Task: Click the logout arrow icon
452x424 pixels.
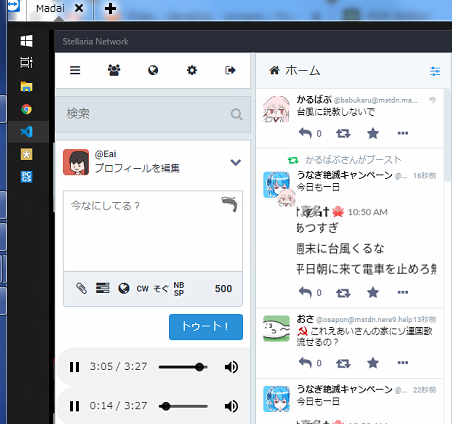Action: [x=230, y=70]
